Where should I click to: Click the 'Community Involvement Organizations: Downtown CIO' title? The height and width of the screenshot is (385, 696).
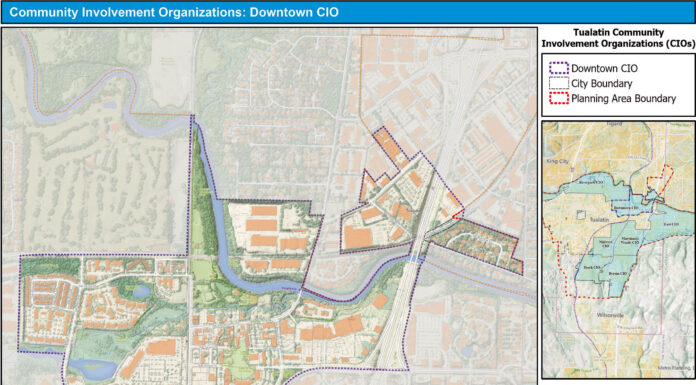click(174, 12)
